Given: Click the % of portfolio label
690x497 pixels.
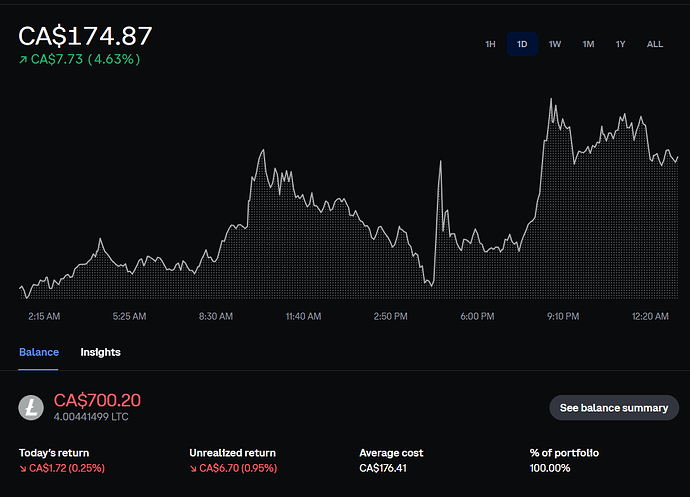Looking at the screenshot, I should click(564, 453).
